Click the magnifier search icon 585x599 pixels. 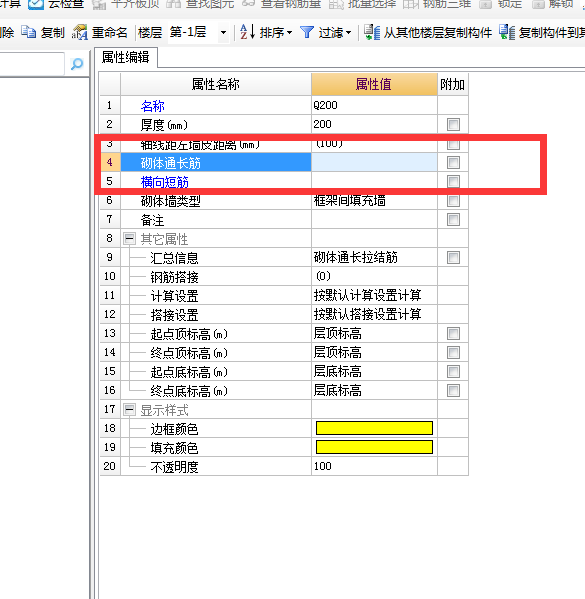77,64
